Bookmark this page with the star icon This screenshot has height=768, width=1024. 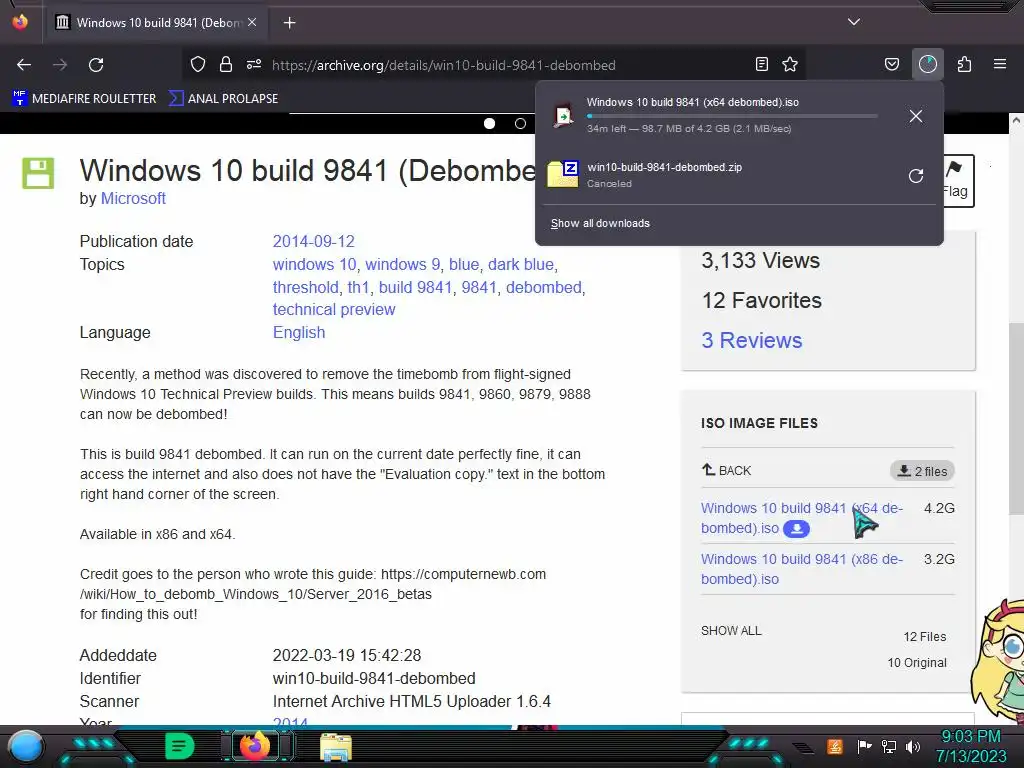point(790,64)
